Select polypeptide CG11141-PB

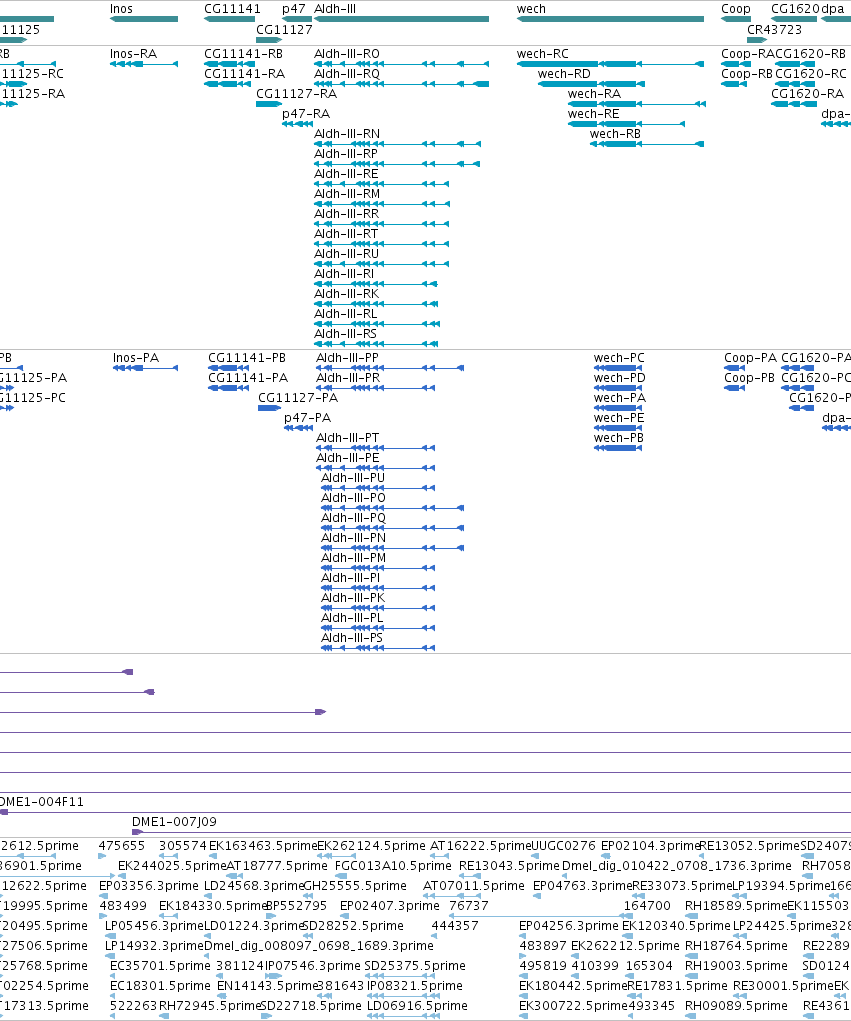tap(247, 358)
